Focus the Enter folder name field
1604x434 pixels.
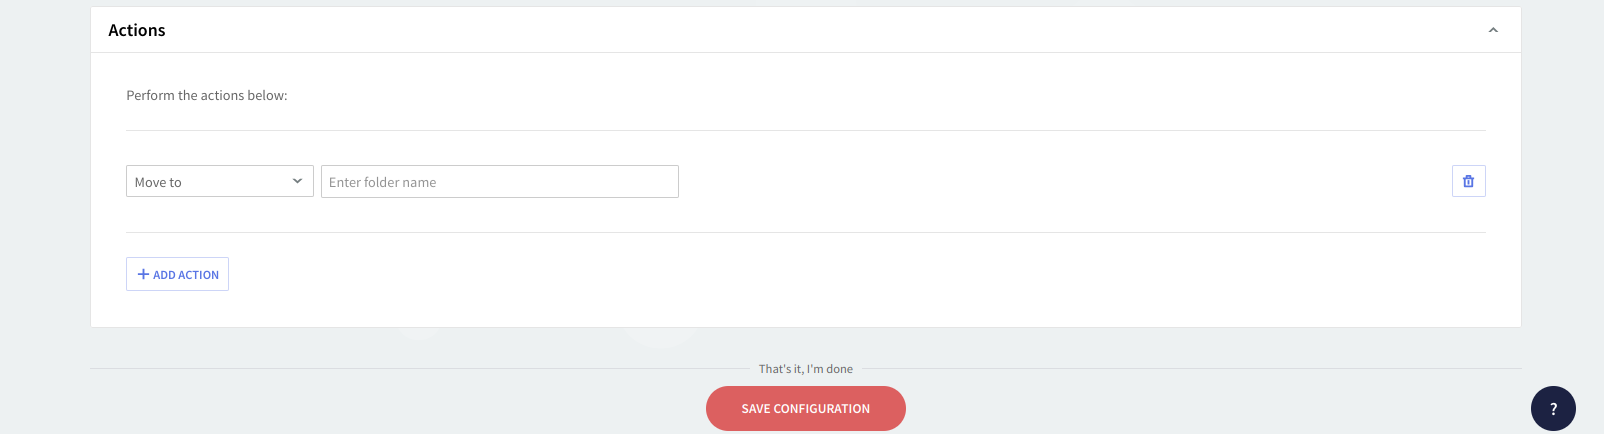coord(499,181)
